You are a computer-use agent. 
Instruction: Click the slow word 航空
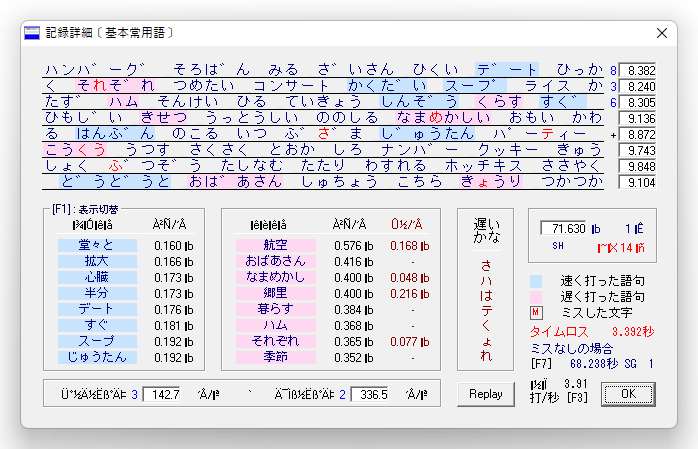276,245
